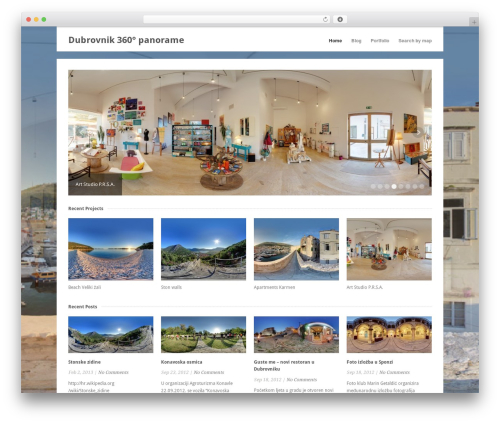Select the eighth slider pagination dot
Screen dimensions: 500x423
pos(422,186)
